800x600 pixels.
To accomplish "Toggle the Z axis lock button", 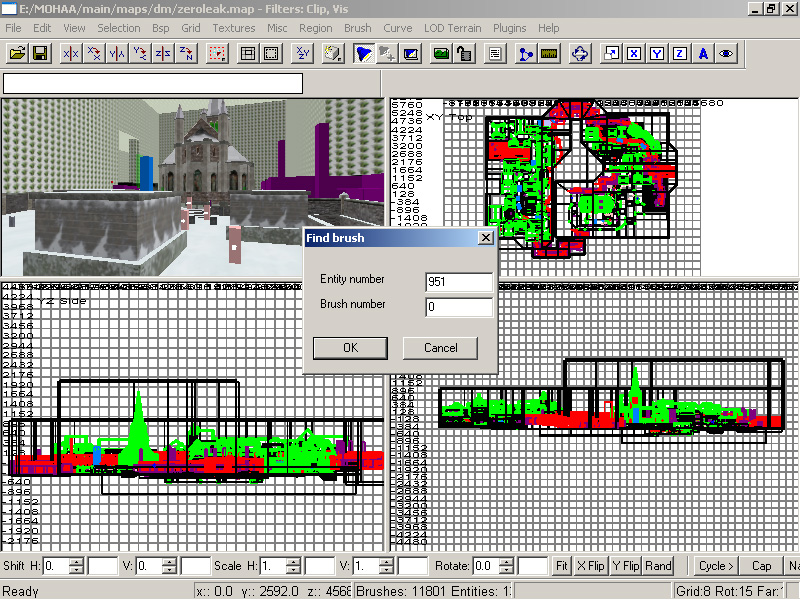I will [x=680, y=53].
